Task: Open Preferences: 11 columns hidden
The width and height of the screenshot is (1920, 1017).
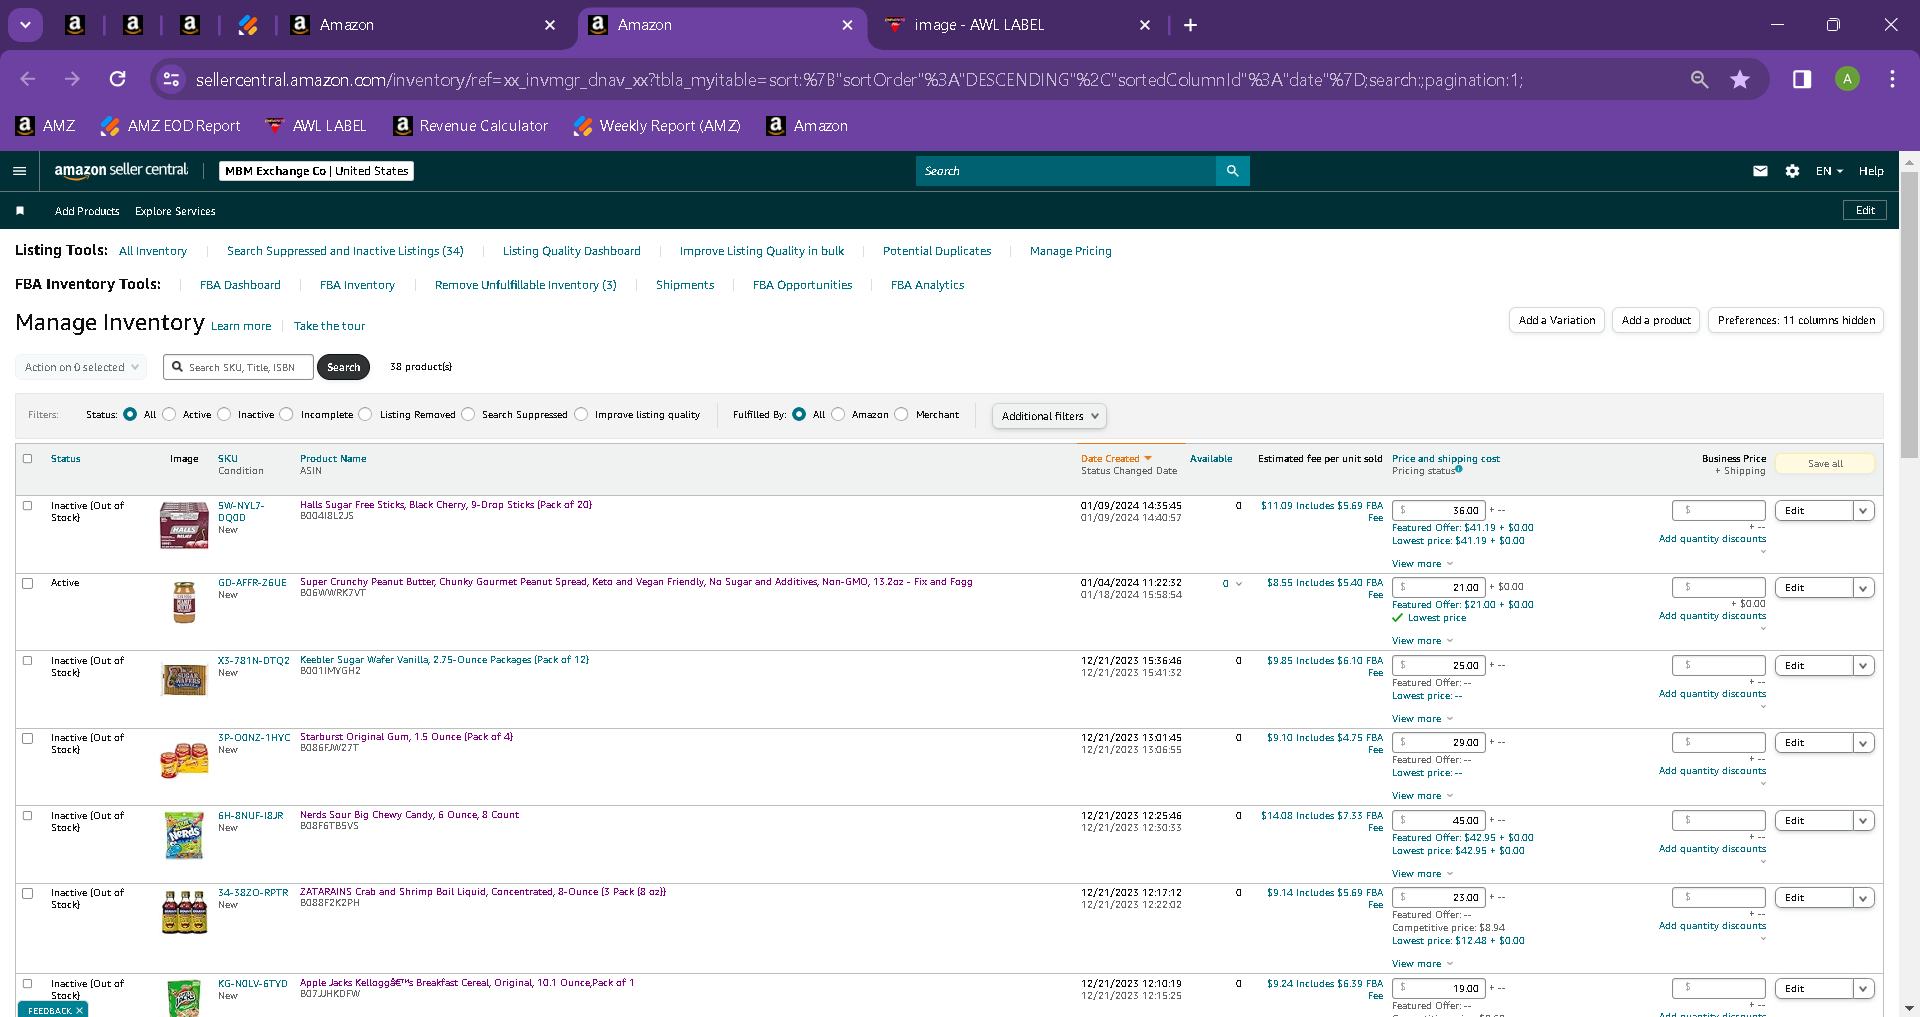Action: pyautogui.click(x=1796, y=320)
